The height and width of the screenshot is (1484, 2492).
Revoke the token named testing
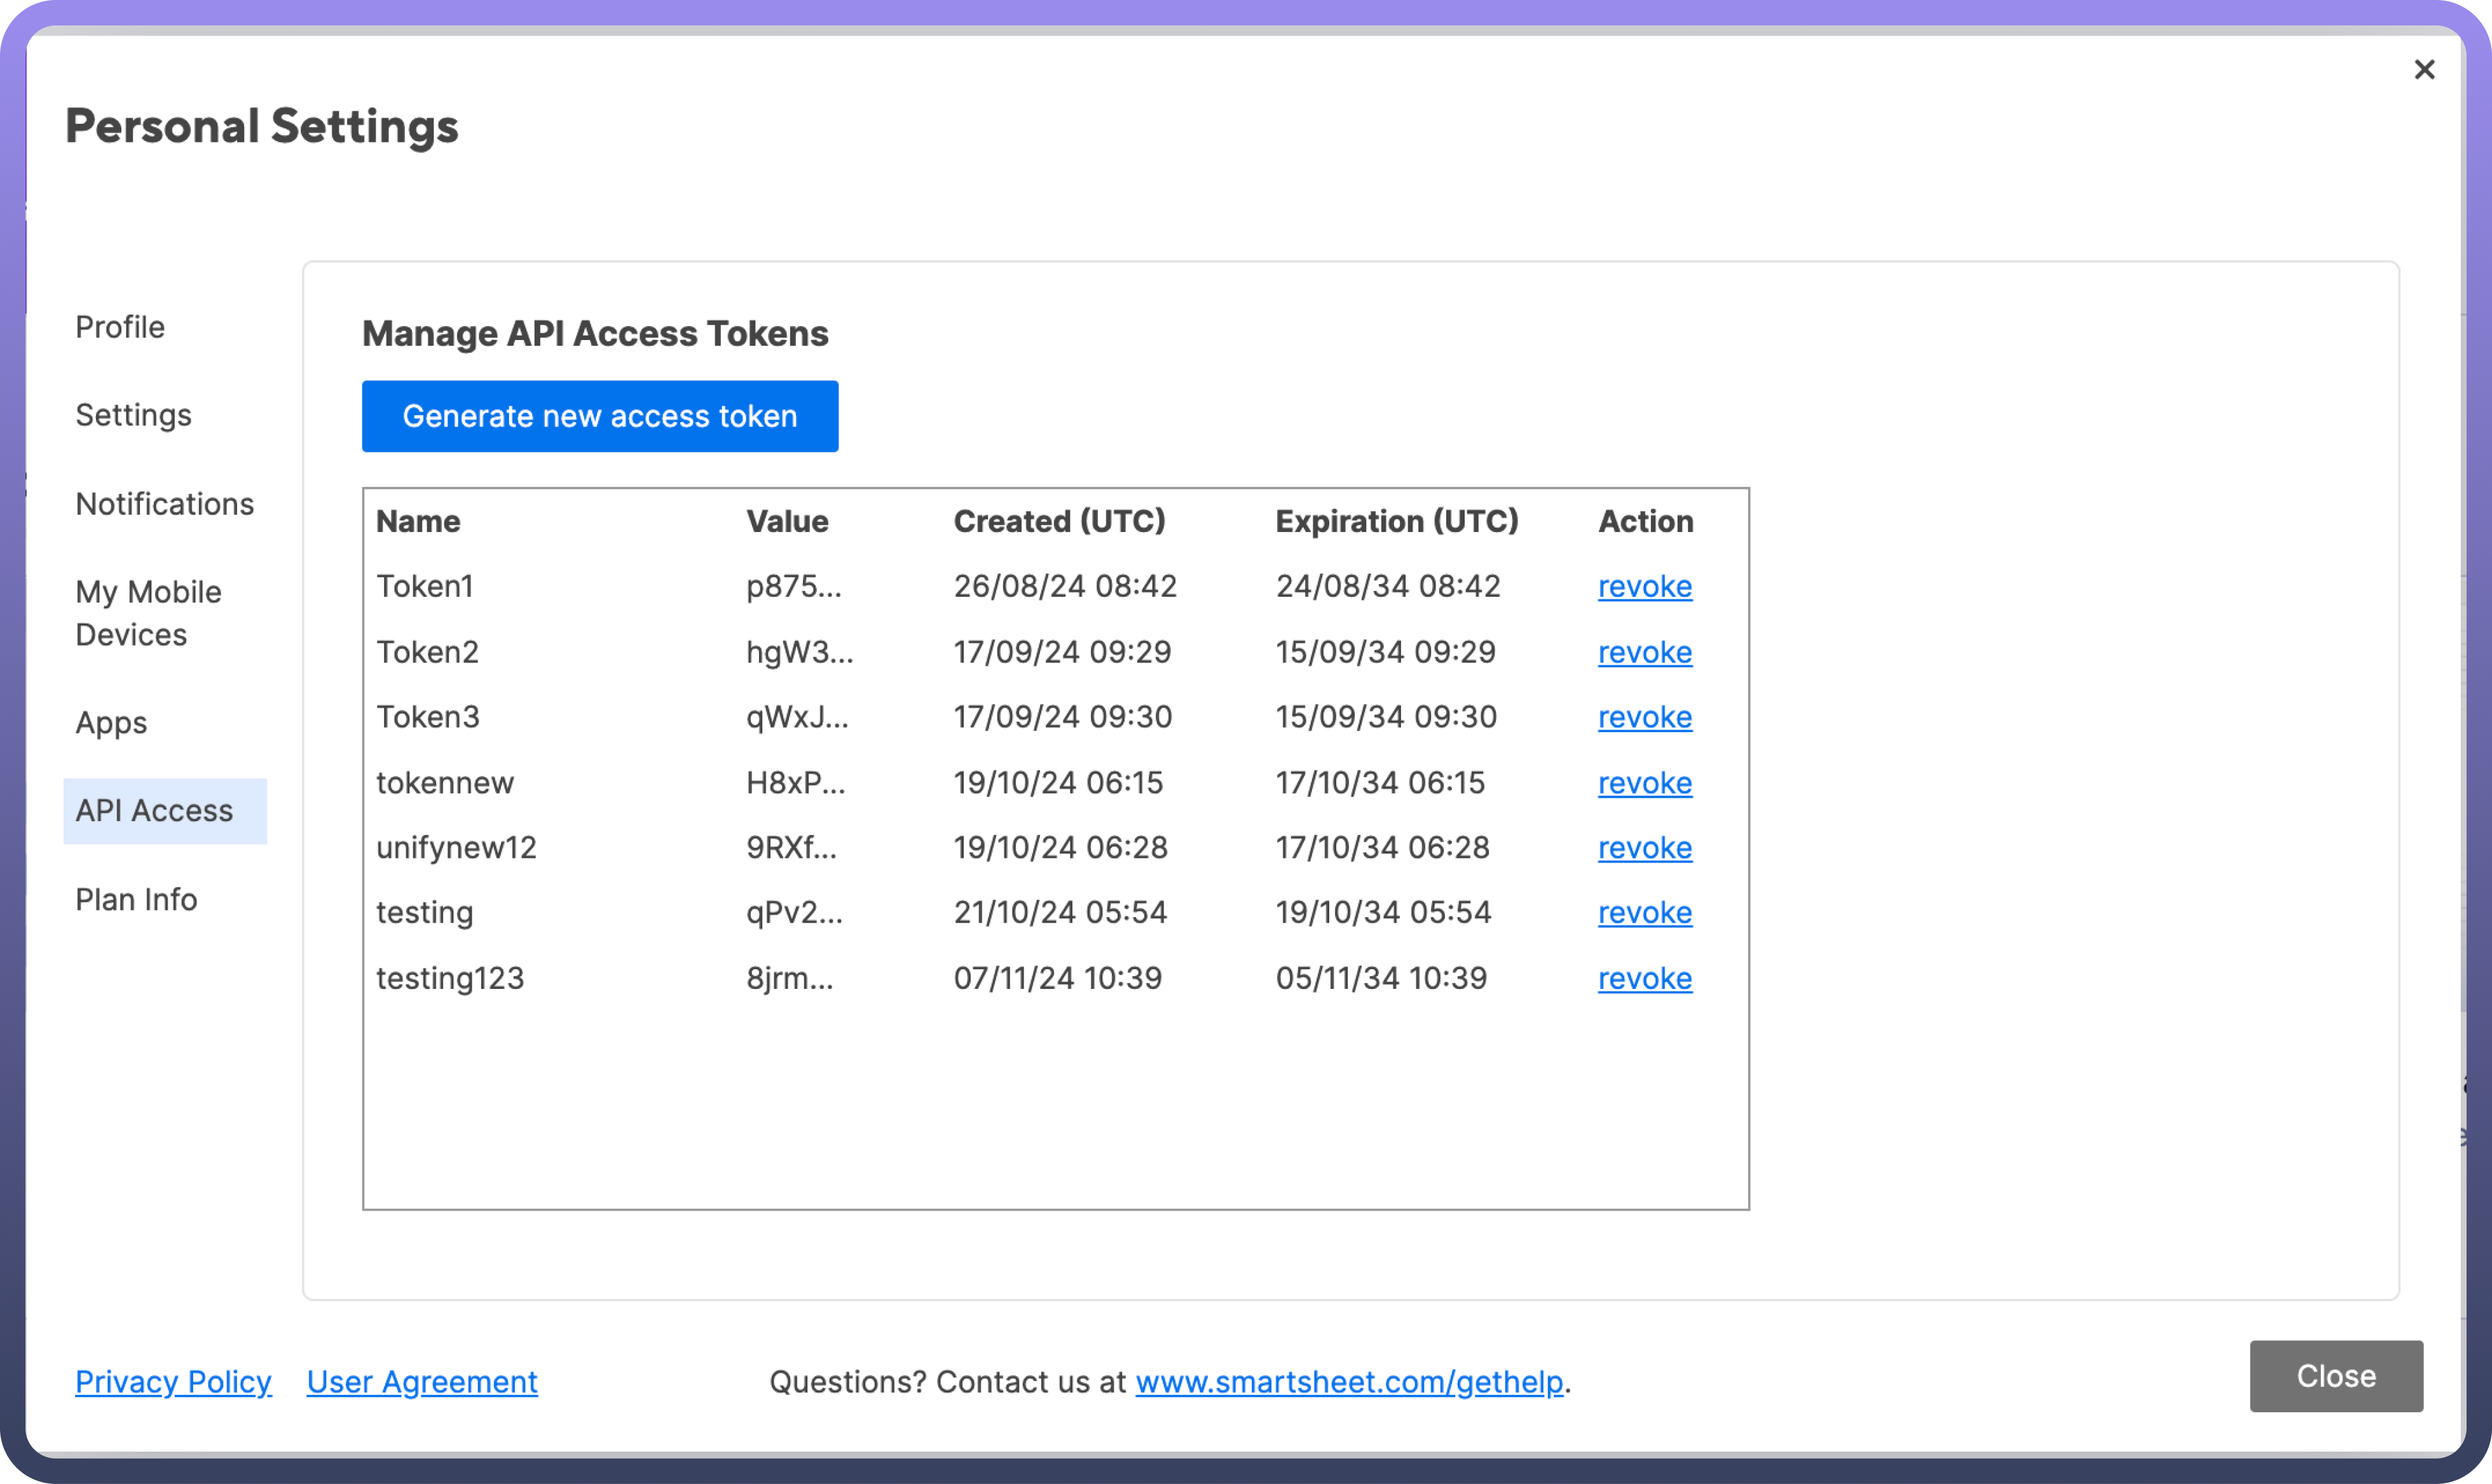coord(1644,913)
